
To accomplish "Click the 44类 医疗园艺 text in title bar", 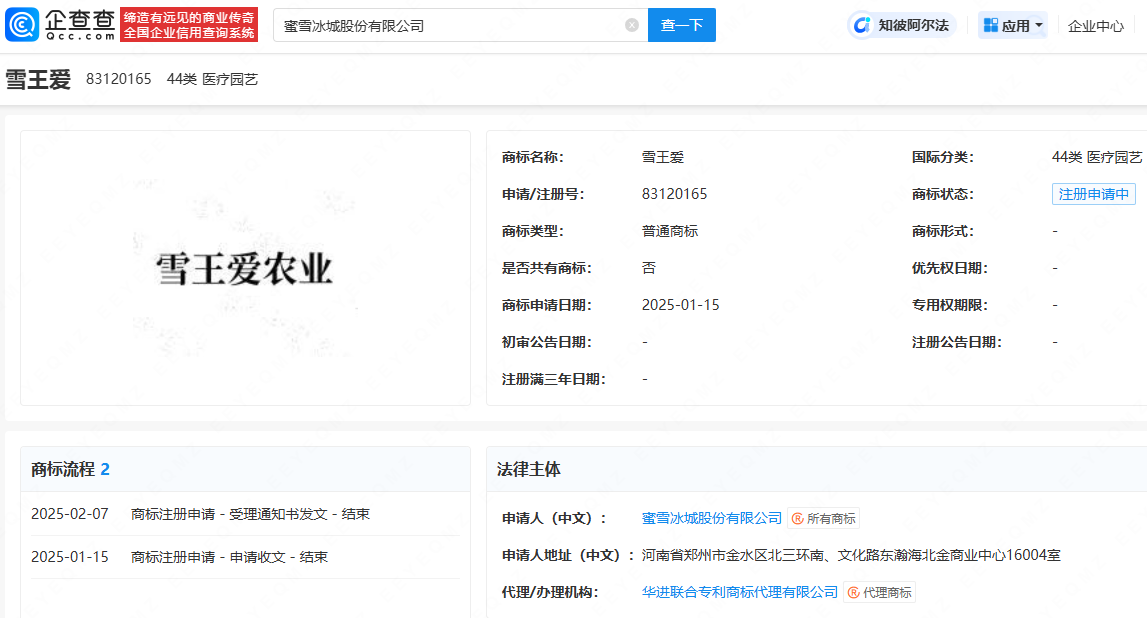I will 212,79.
